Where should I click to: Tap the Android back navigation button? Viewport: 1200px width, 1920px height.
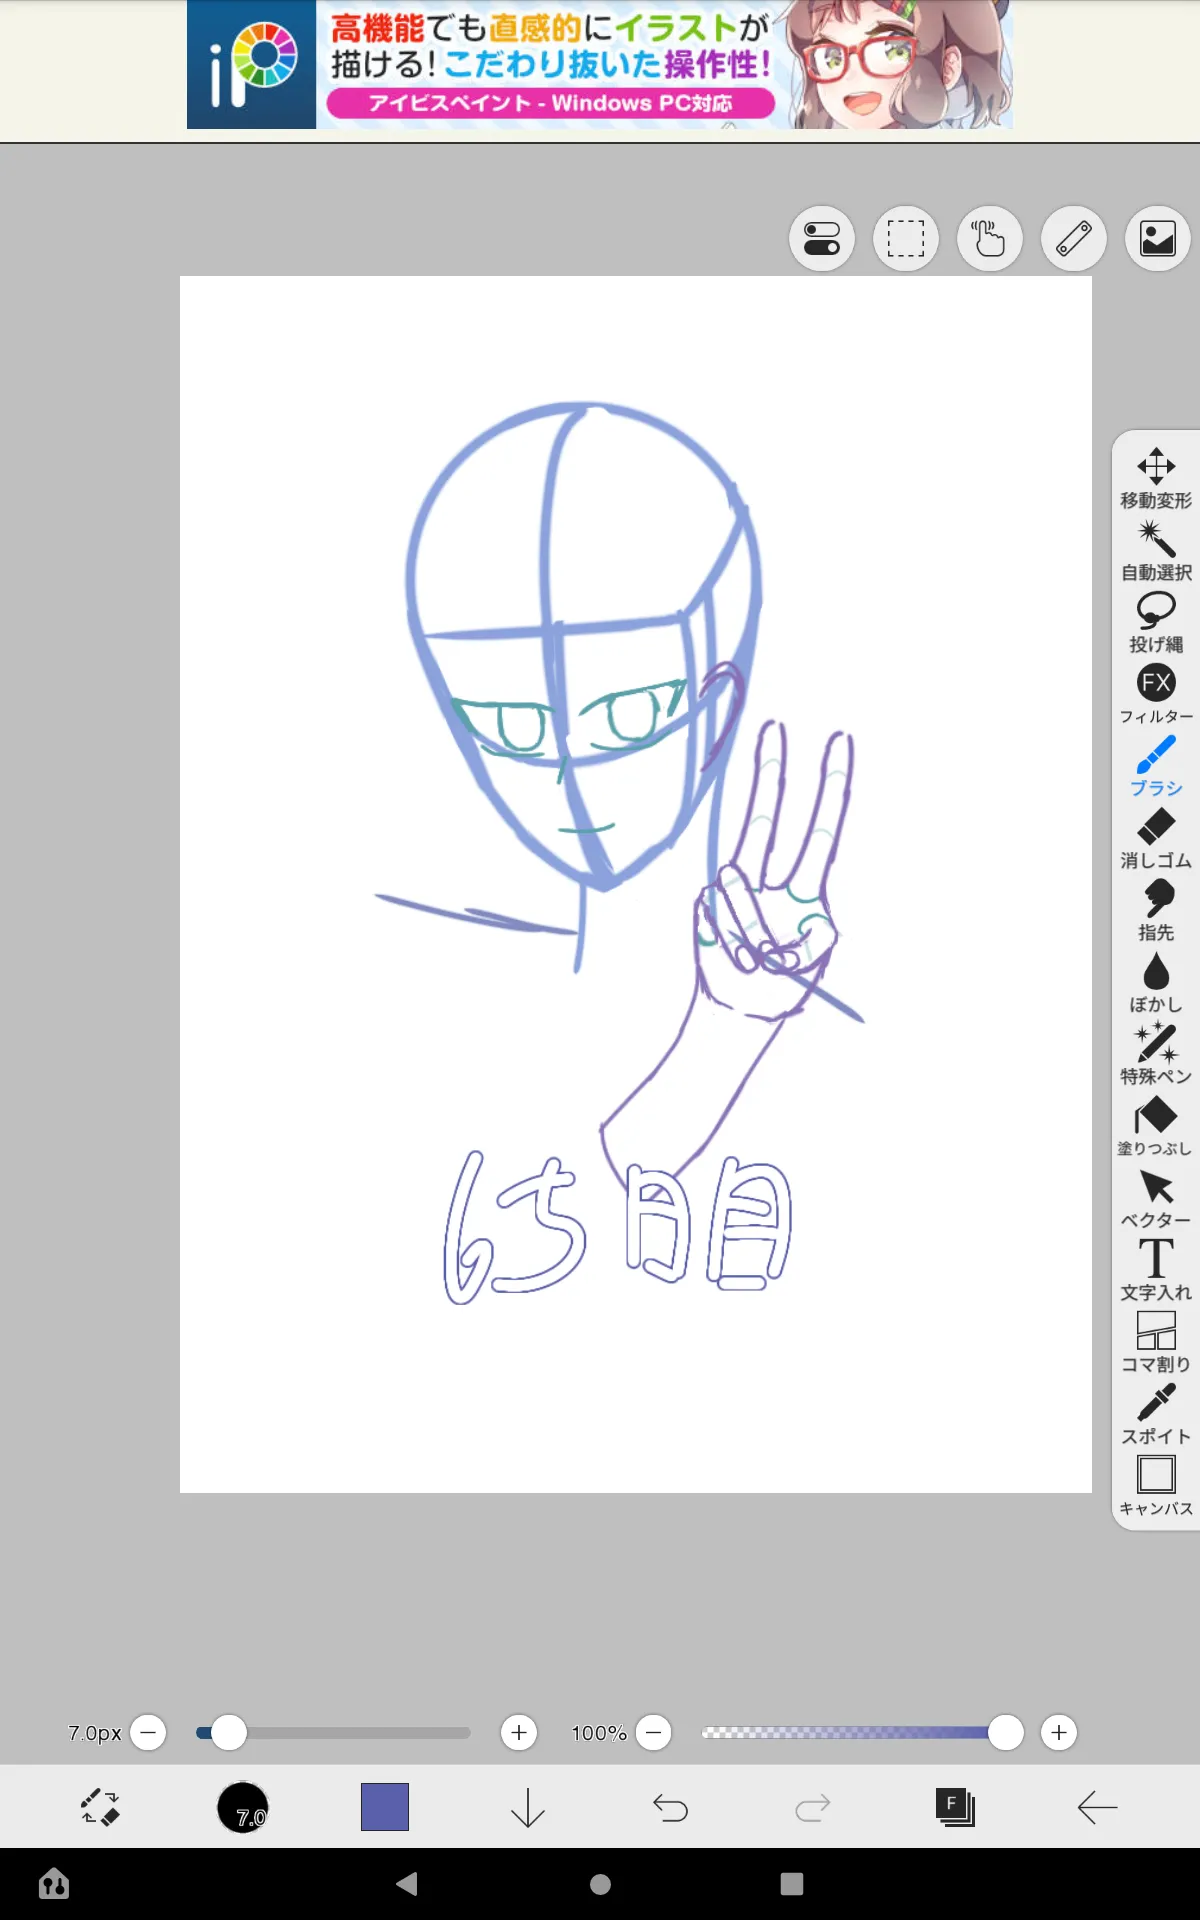pos(407,1884)
